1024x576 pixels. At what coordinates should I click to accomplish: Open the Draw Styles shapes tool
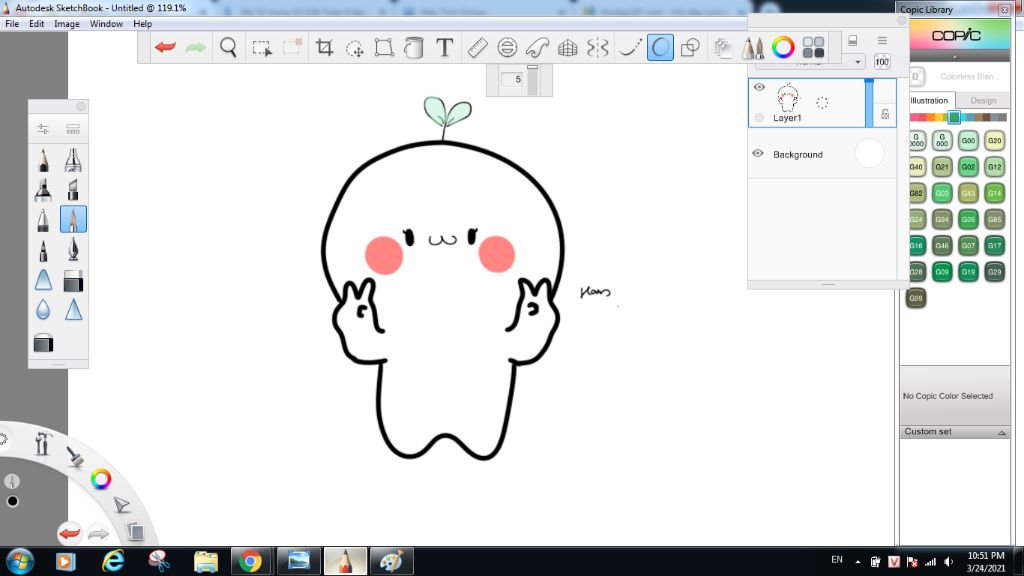click(x=690, y=47)
